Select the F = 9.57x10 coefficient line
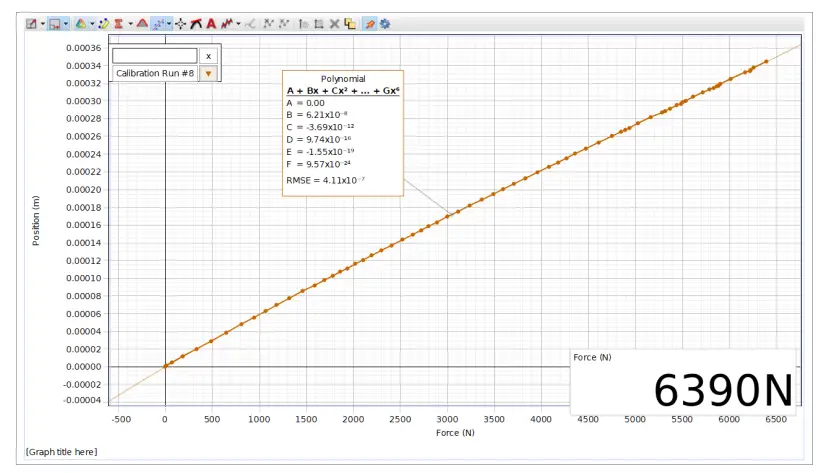Screen dimensions: 818x473 pyautogui.click(x=318, y=164)
